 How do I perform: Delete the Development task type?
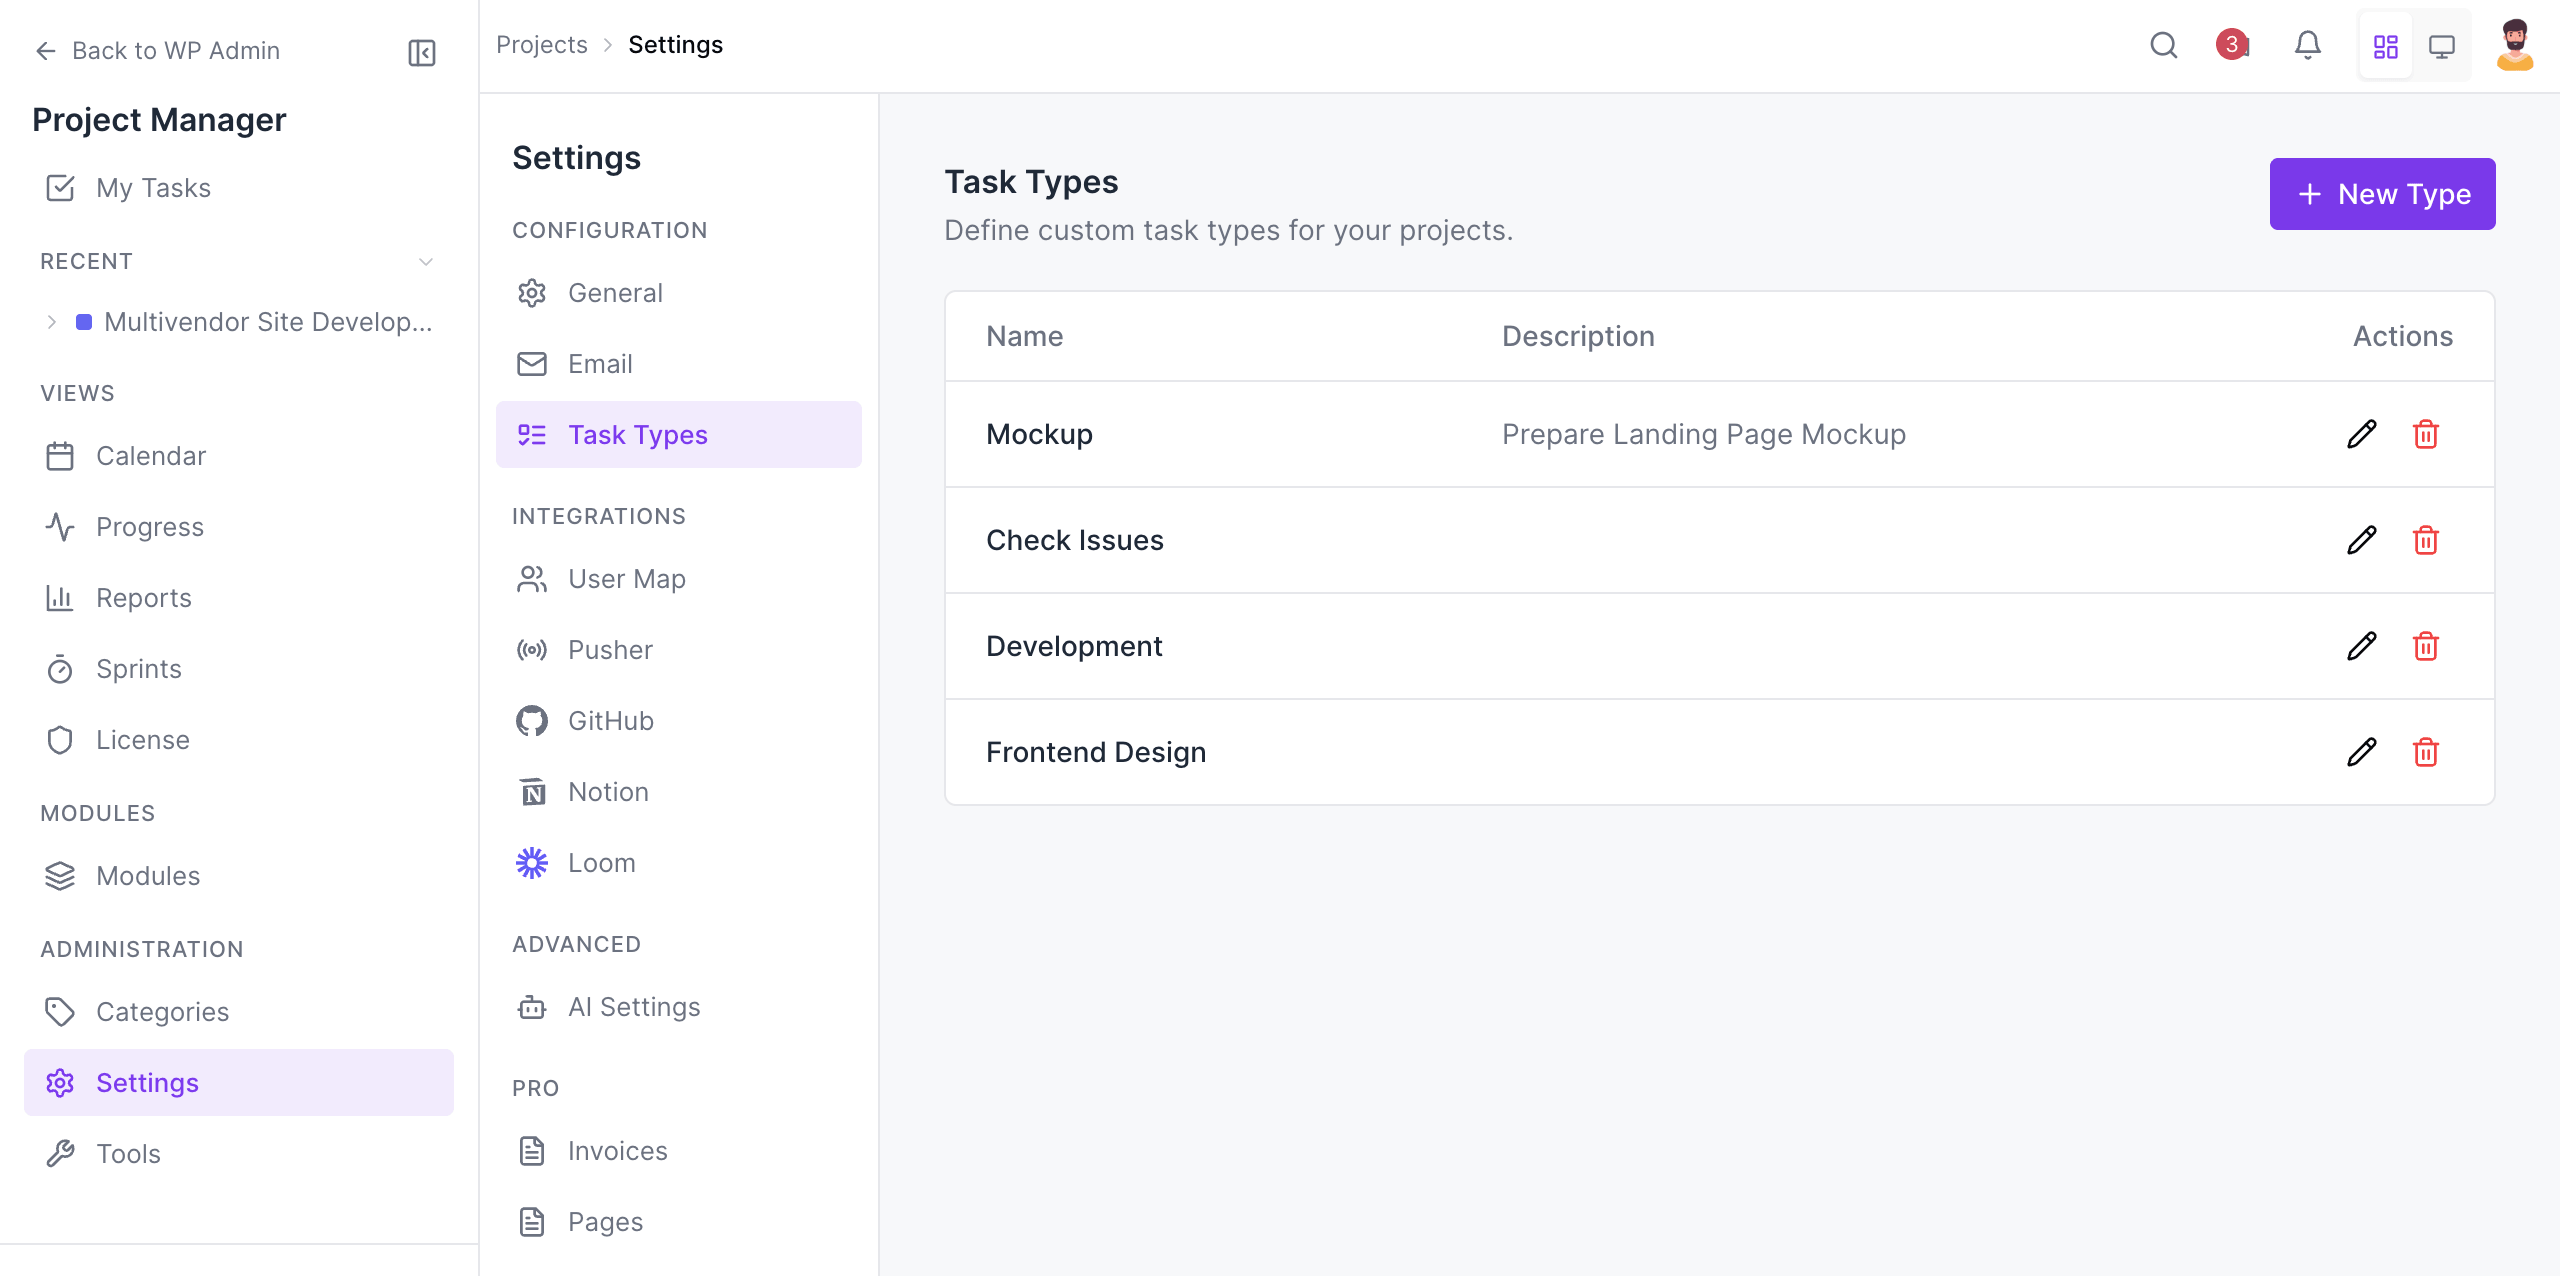[2426, 646]
